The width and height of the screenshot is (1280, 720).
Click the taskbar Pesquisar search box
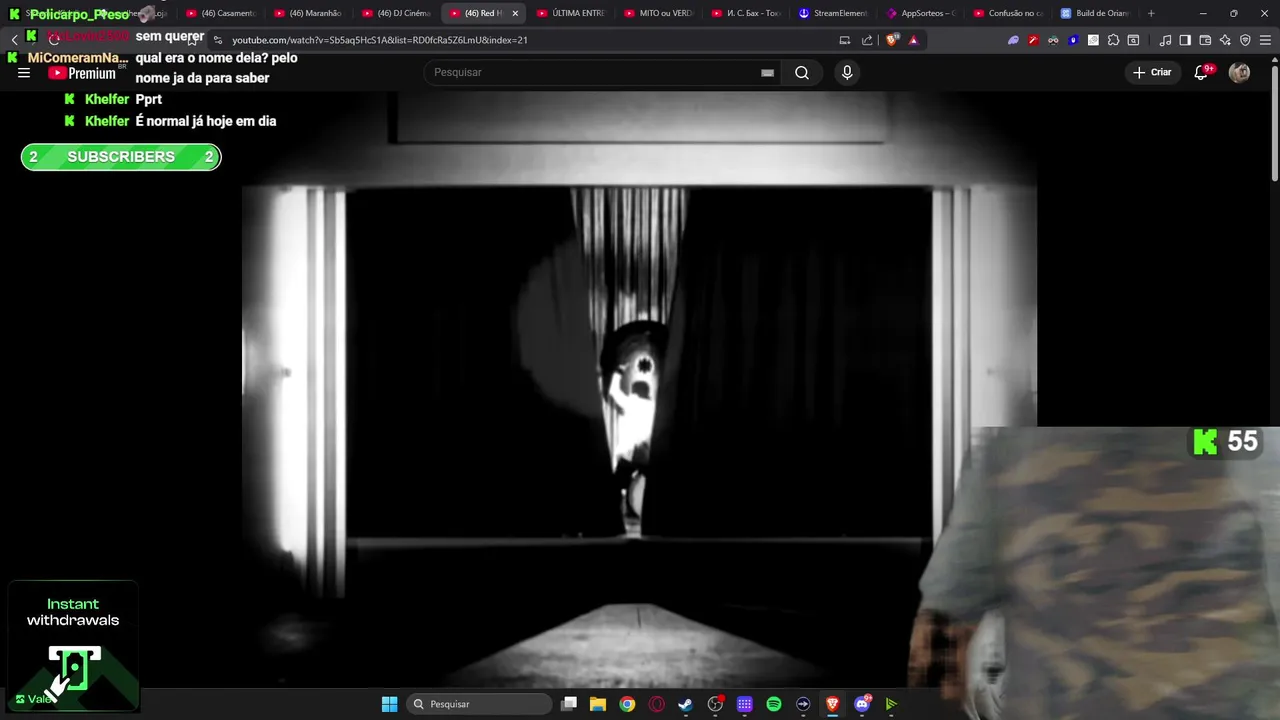coord(480,704)
